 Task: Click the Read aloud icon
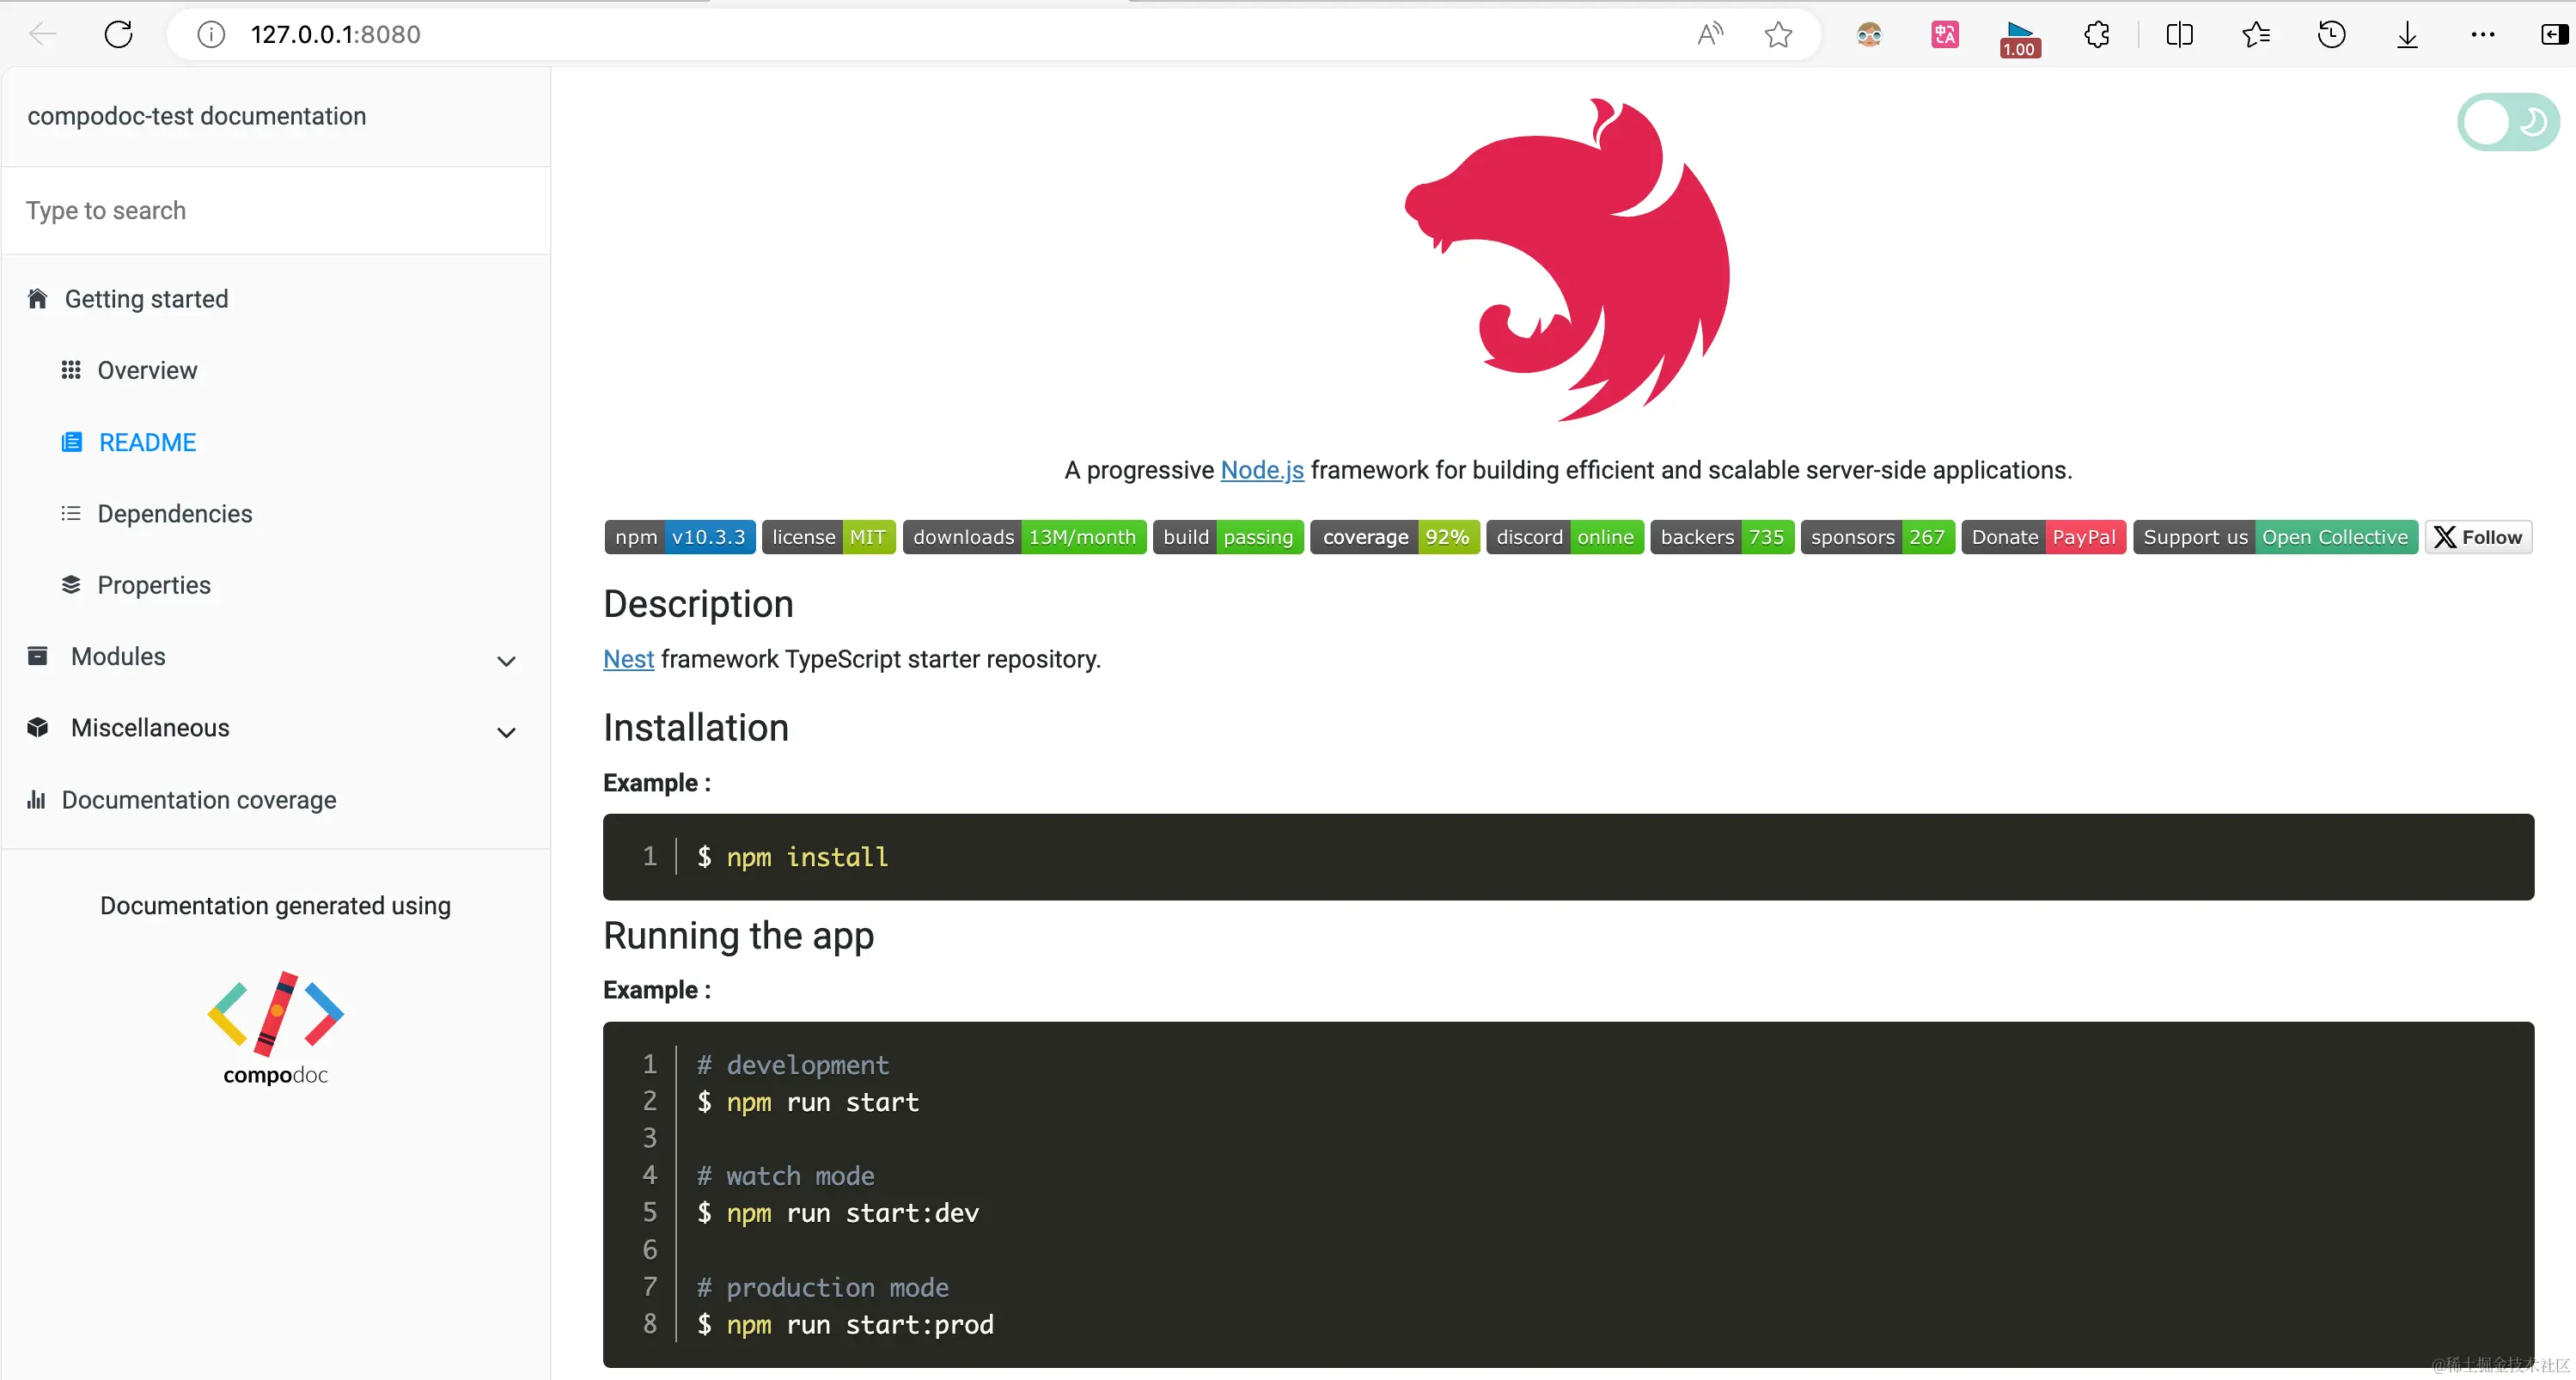[1711, 34]
